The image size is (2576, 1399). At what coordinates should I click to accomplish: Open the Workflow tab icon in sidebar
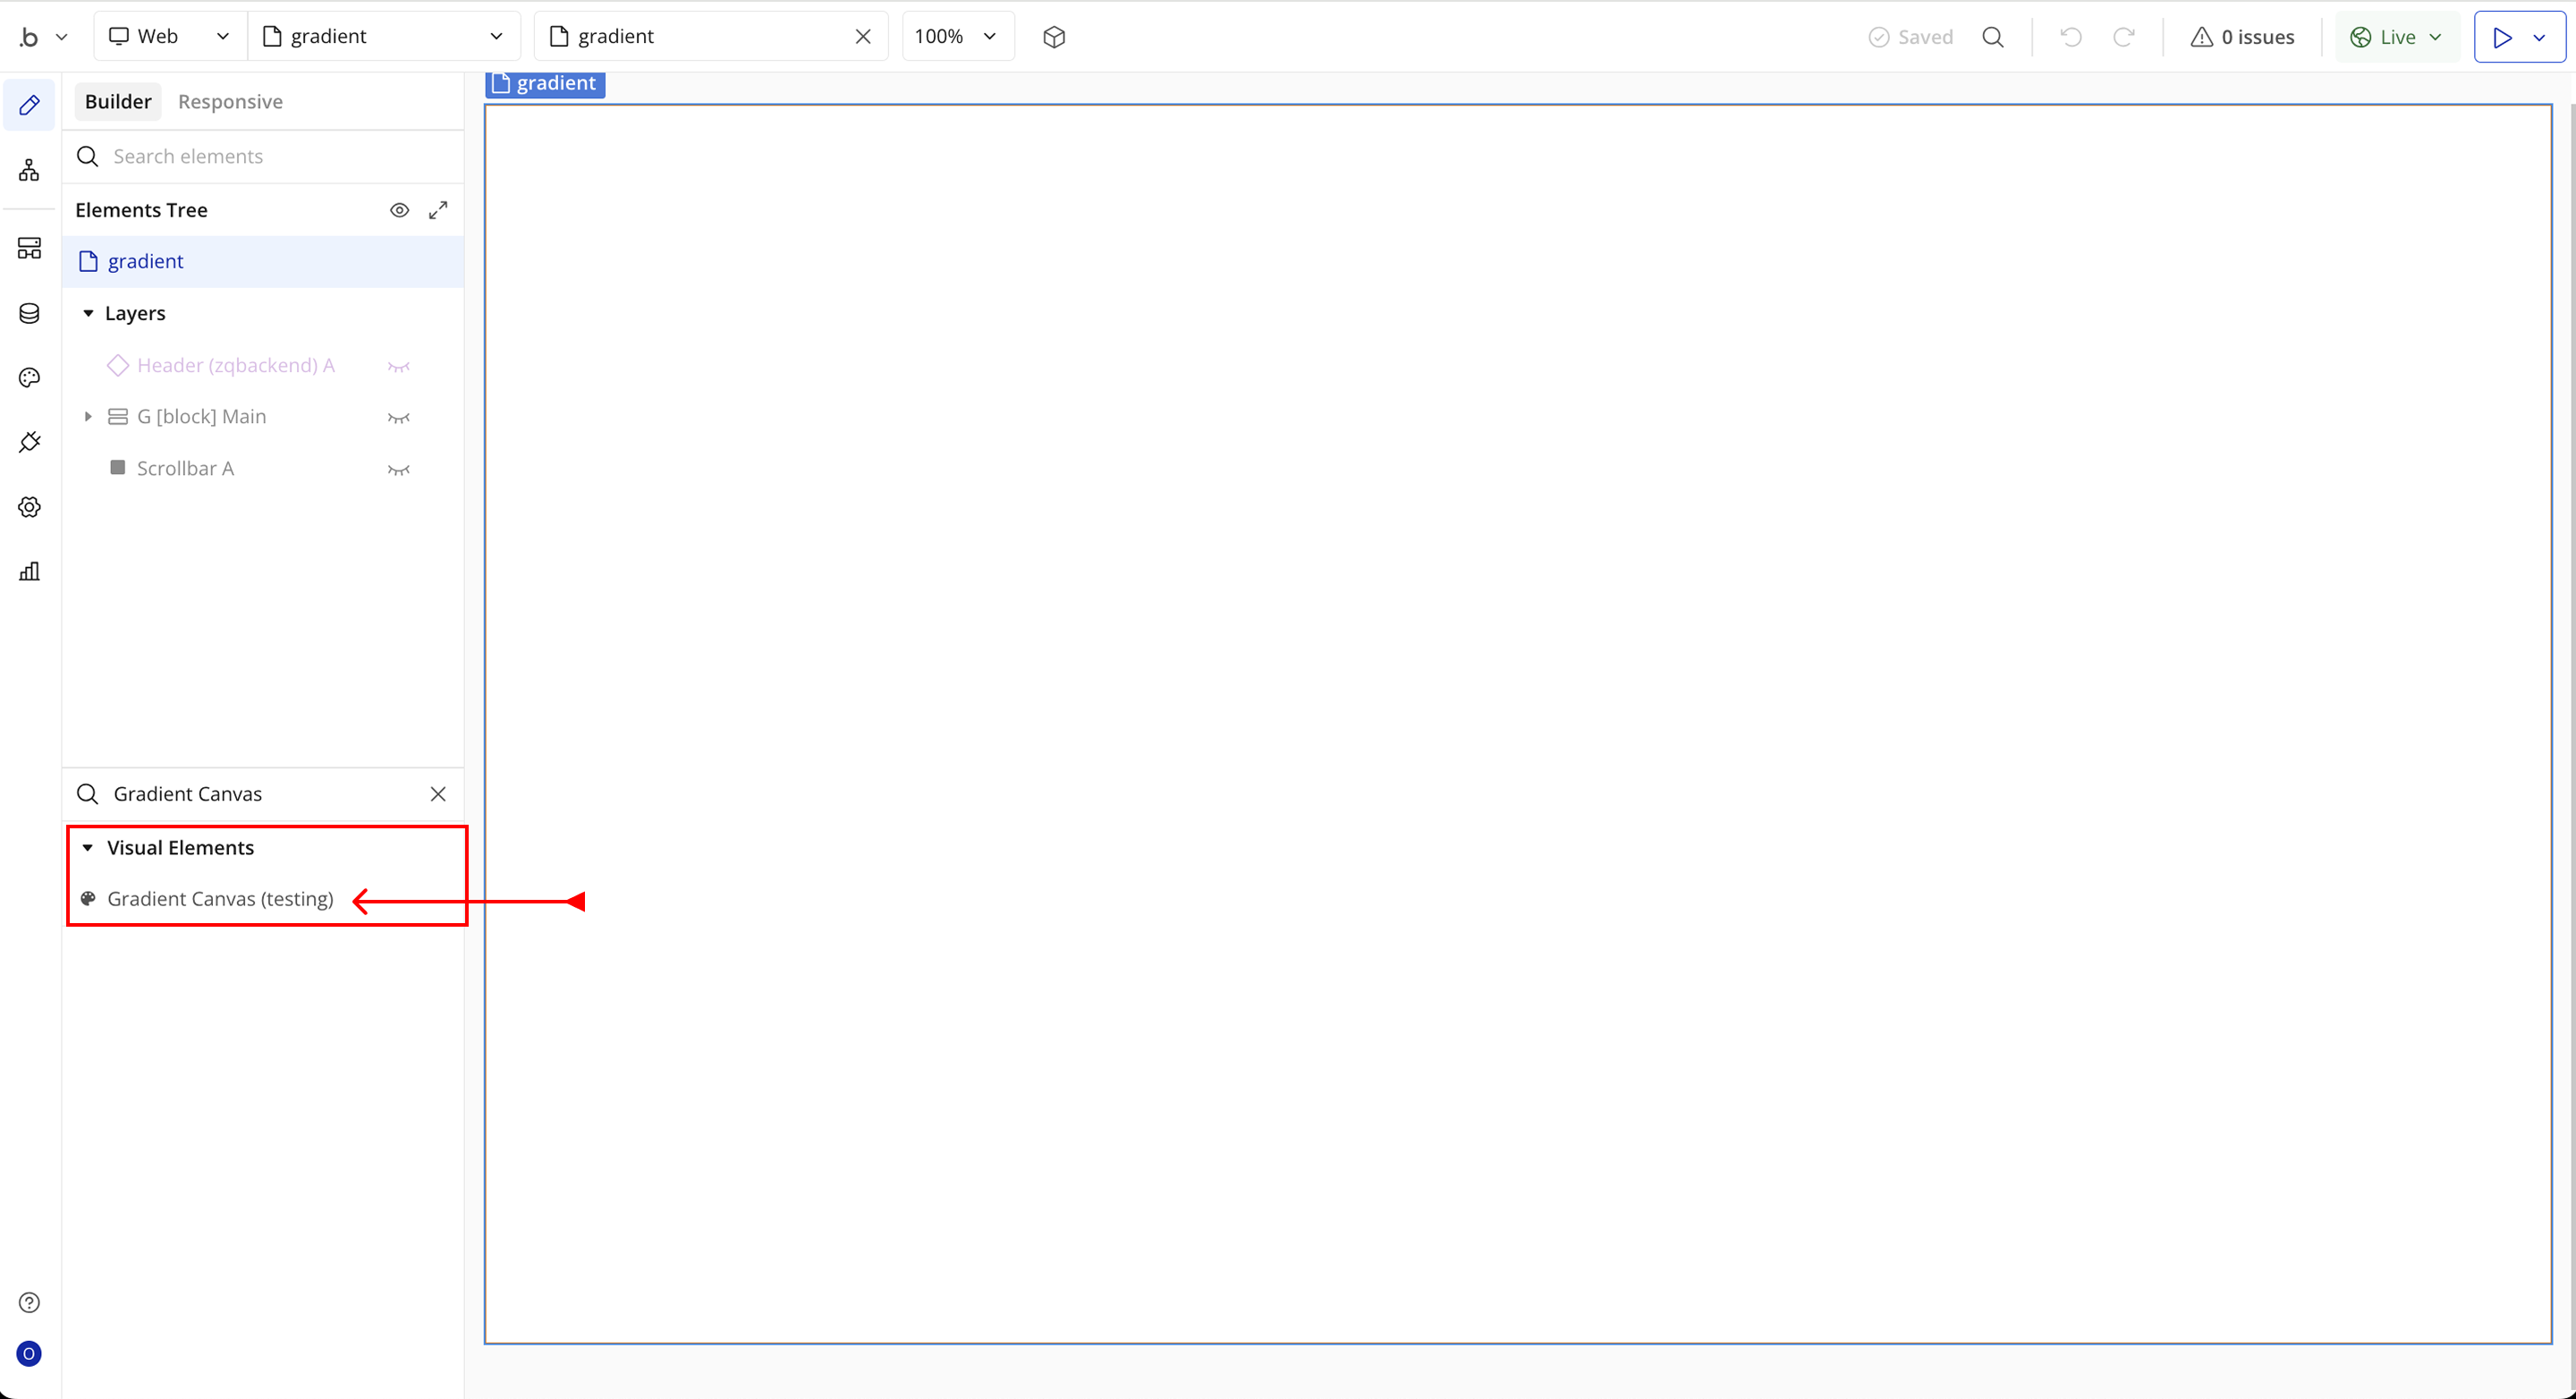click(29, 170)
